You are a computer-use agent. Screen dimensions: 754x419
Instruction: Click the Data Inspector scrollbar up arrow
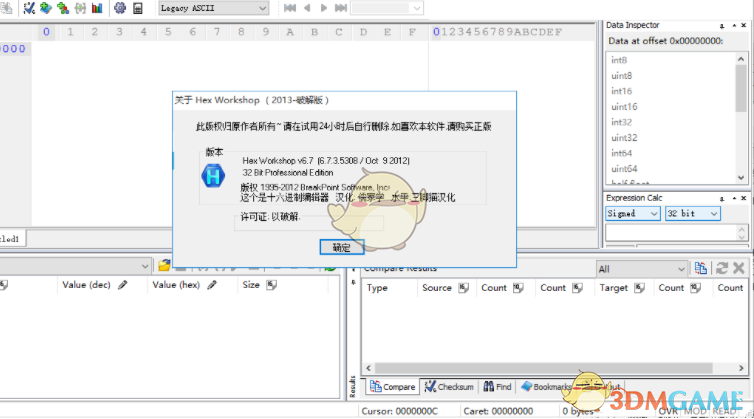coord(741,59)
